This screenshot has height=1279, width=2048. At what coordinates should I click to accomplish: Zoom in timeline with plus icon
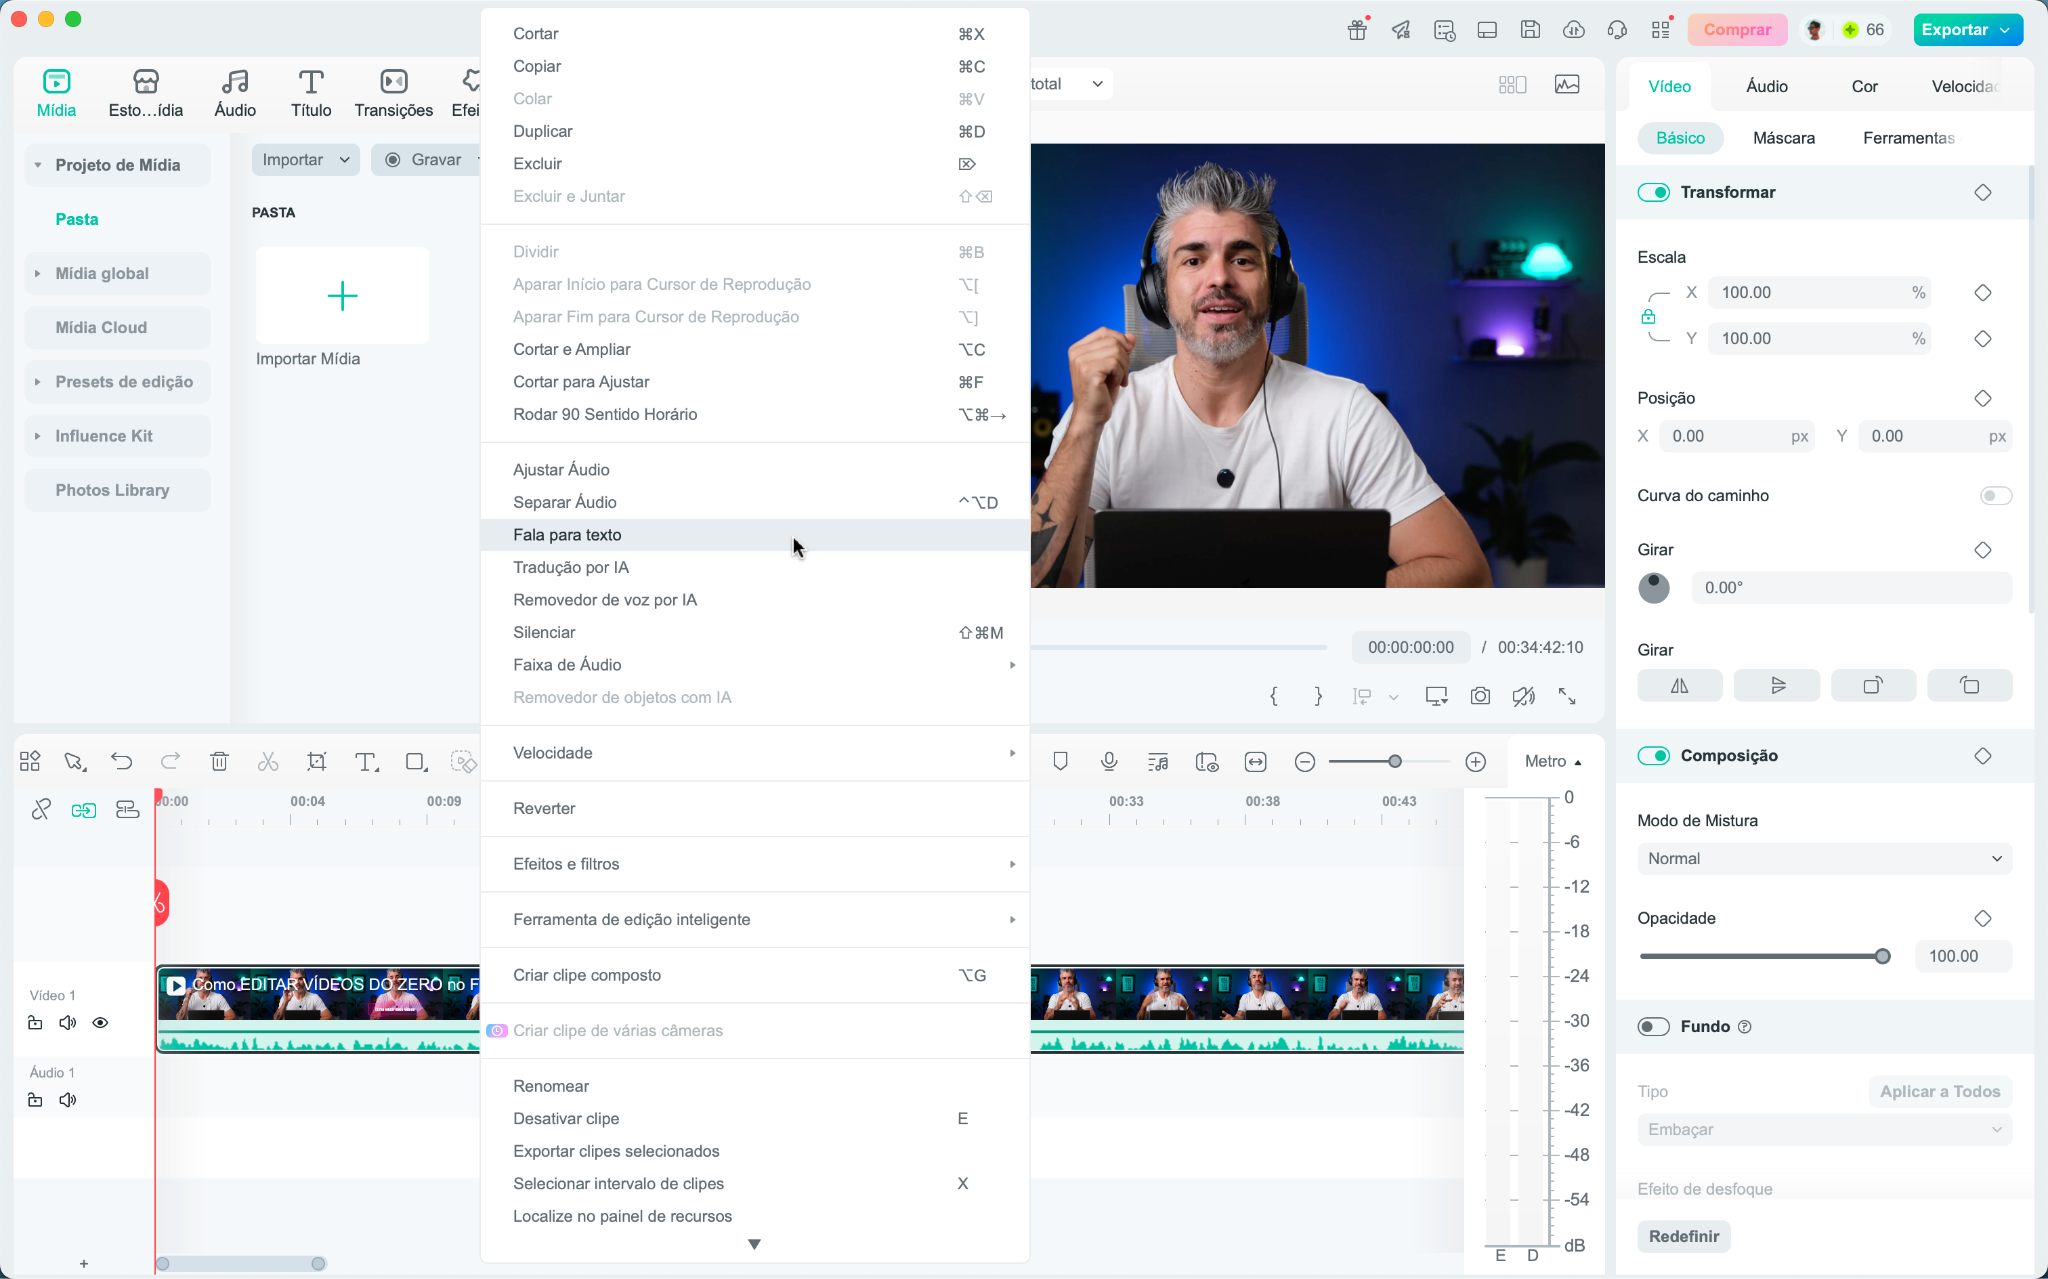tap(1476, 762)
